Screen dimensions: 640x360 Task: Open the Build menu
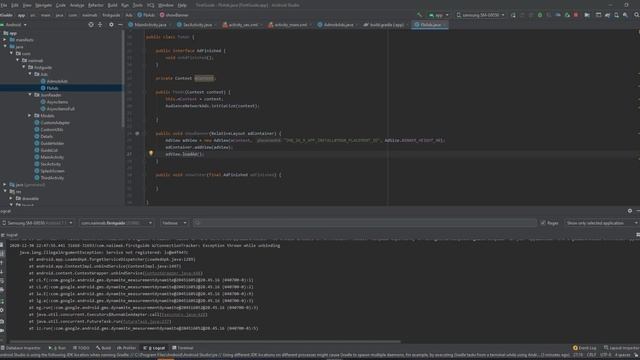[112, 5]
